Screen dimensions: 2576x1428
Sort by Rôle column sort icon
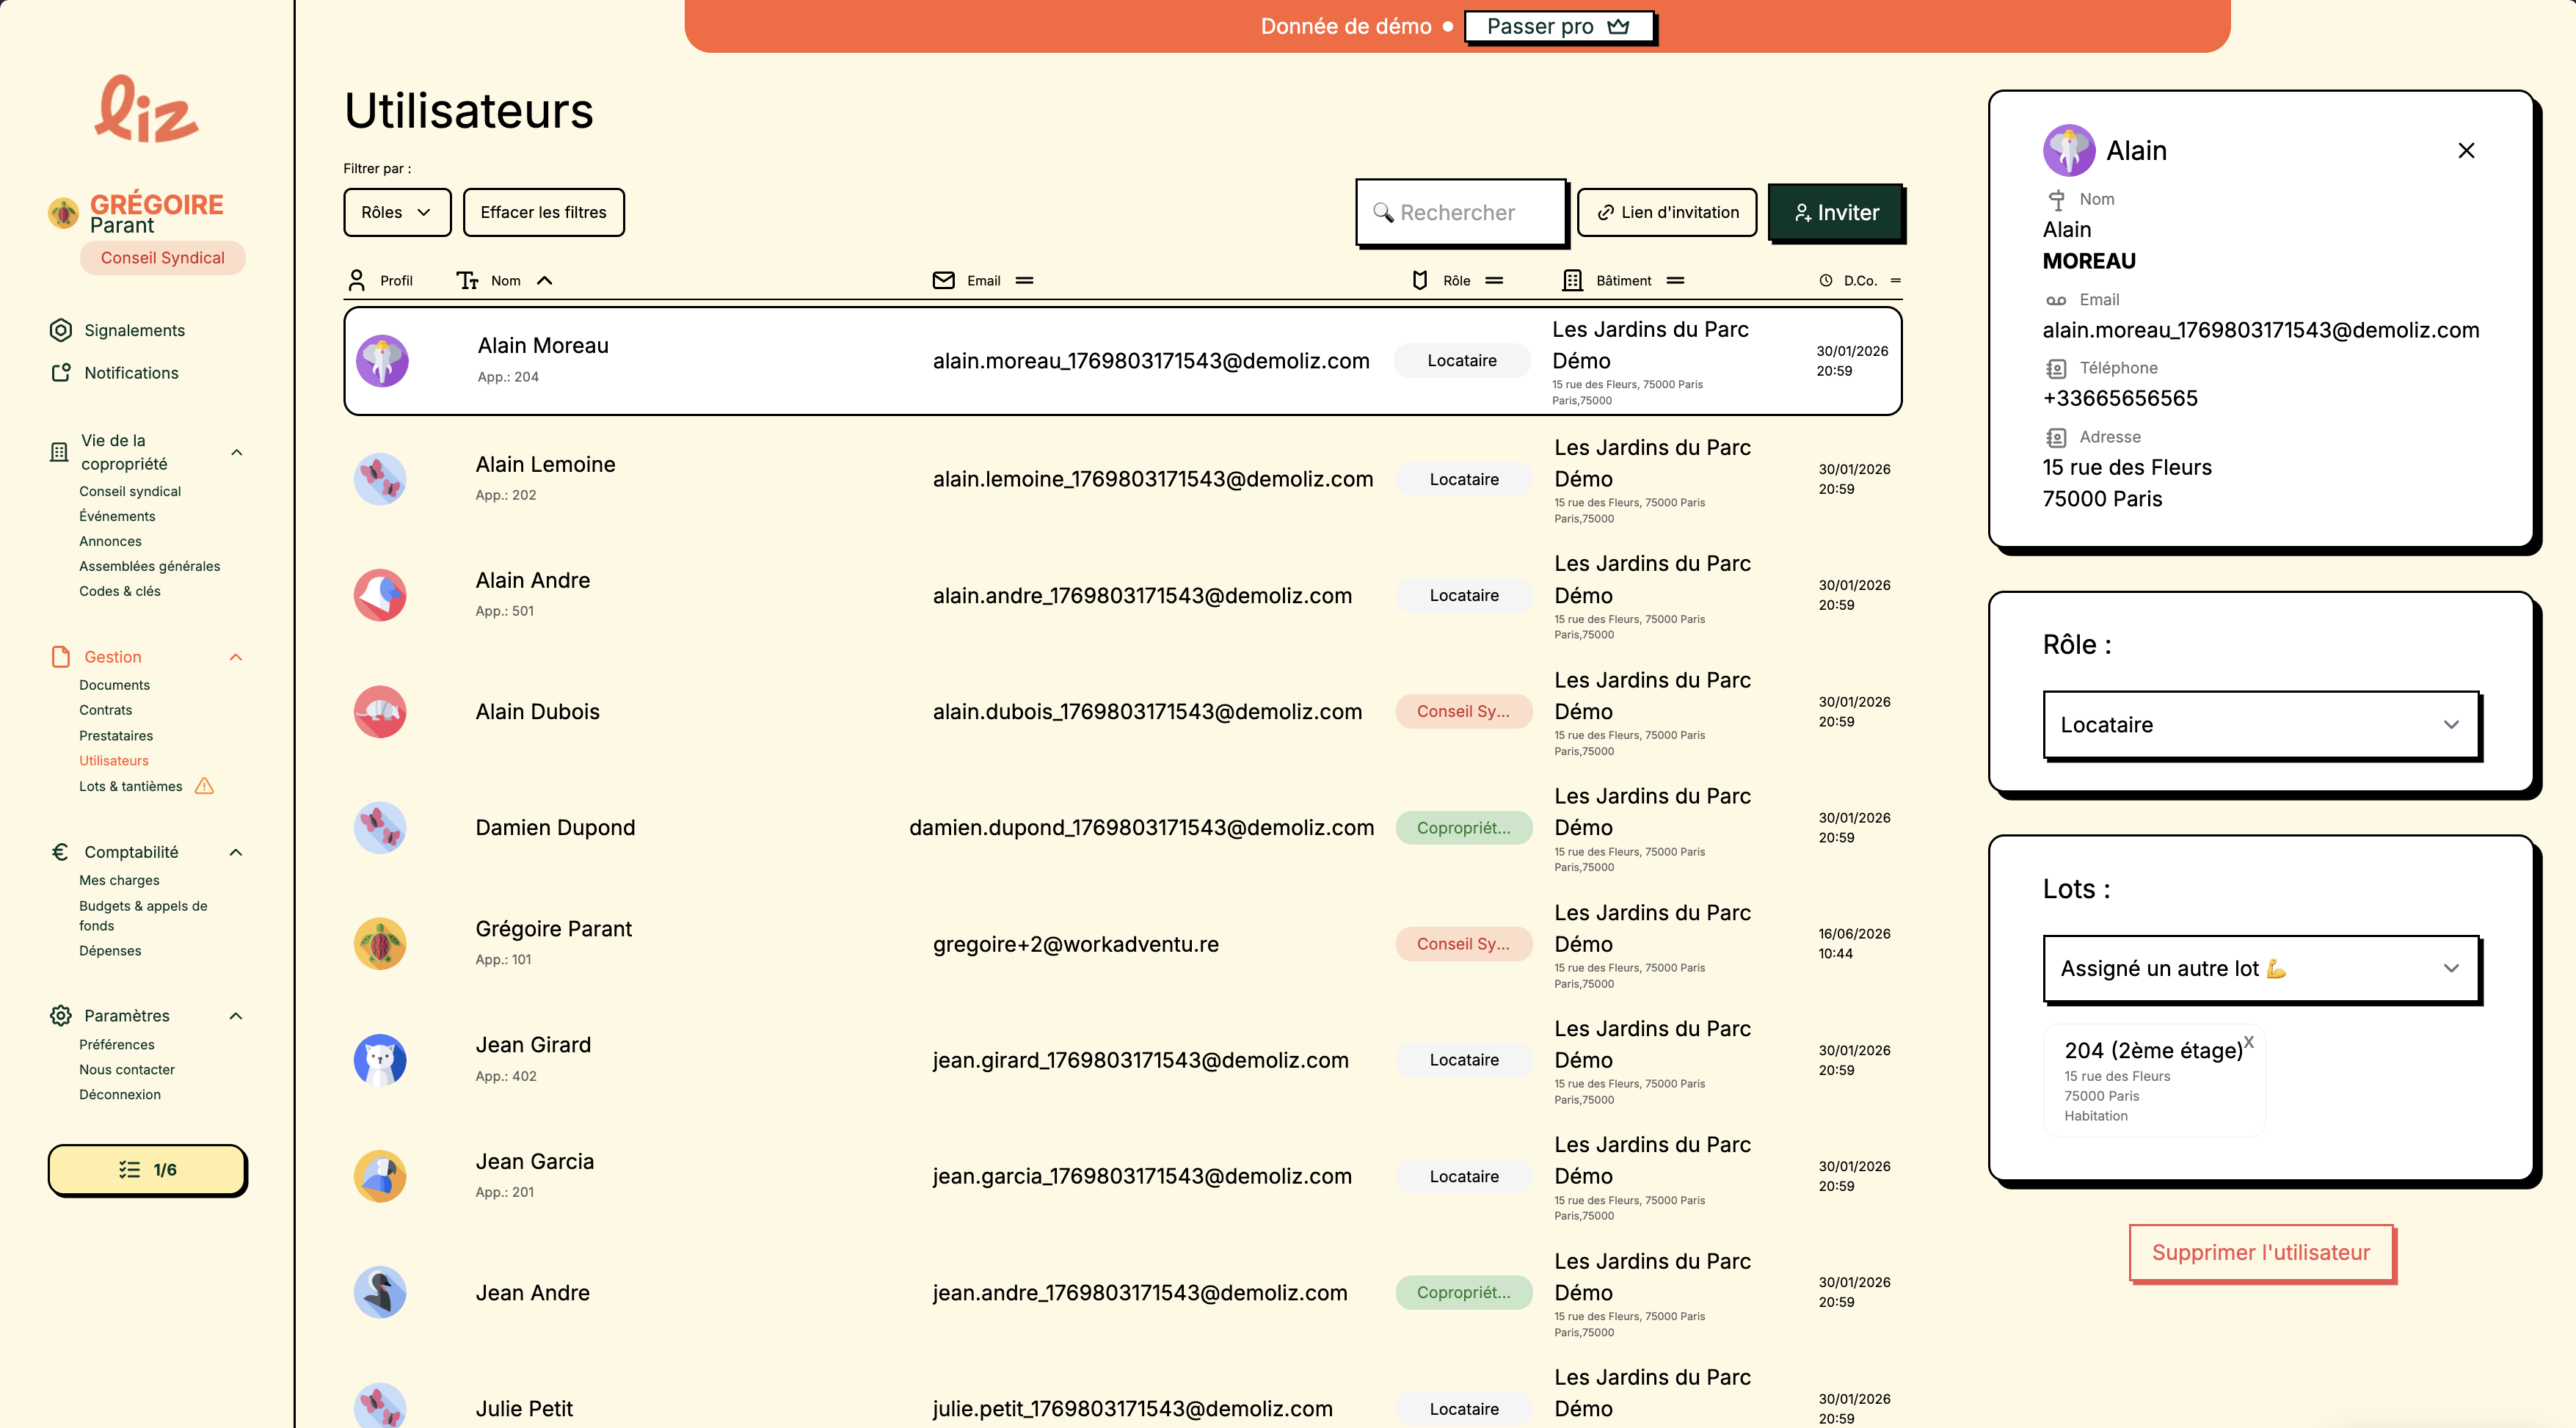pyautogui.click(x=1494, y=281)
